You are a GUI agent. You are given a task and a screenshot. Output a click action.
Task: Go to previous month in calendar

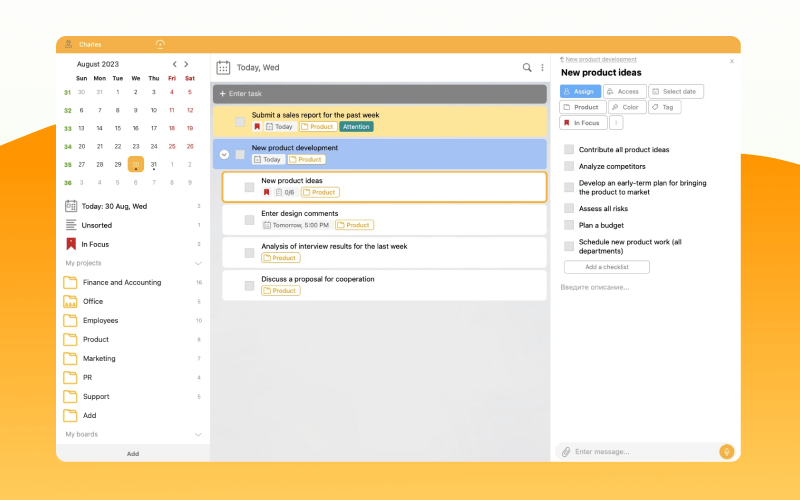pos(174,64)
